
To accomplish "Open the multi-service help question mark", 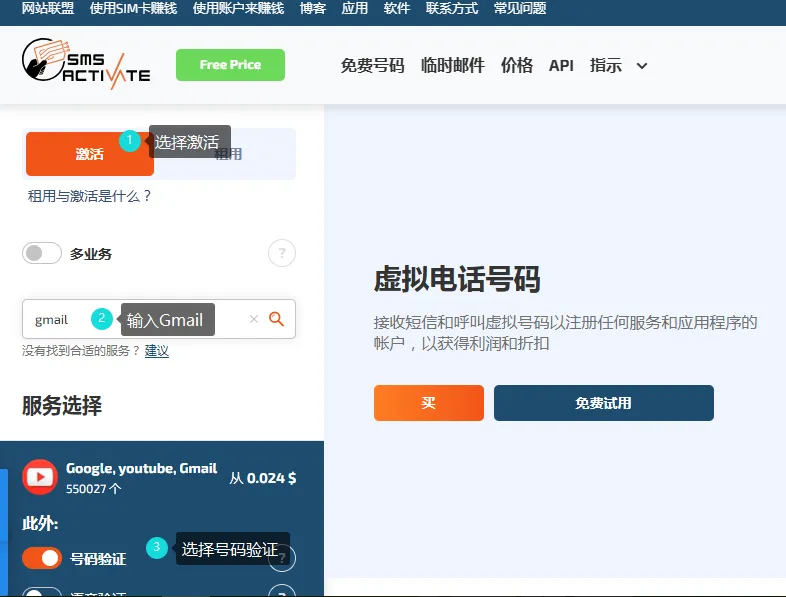I will tap(282, 253).
